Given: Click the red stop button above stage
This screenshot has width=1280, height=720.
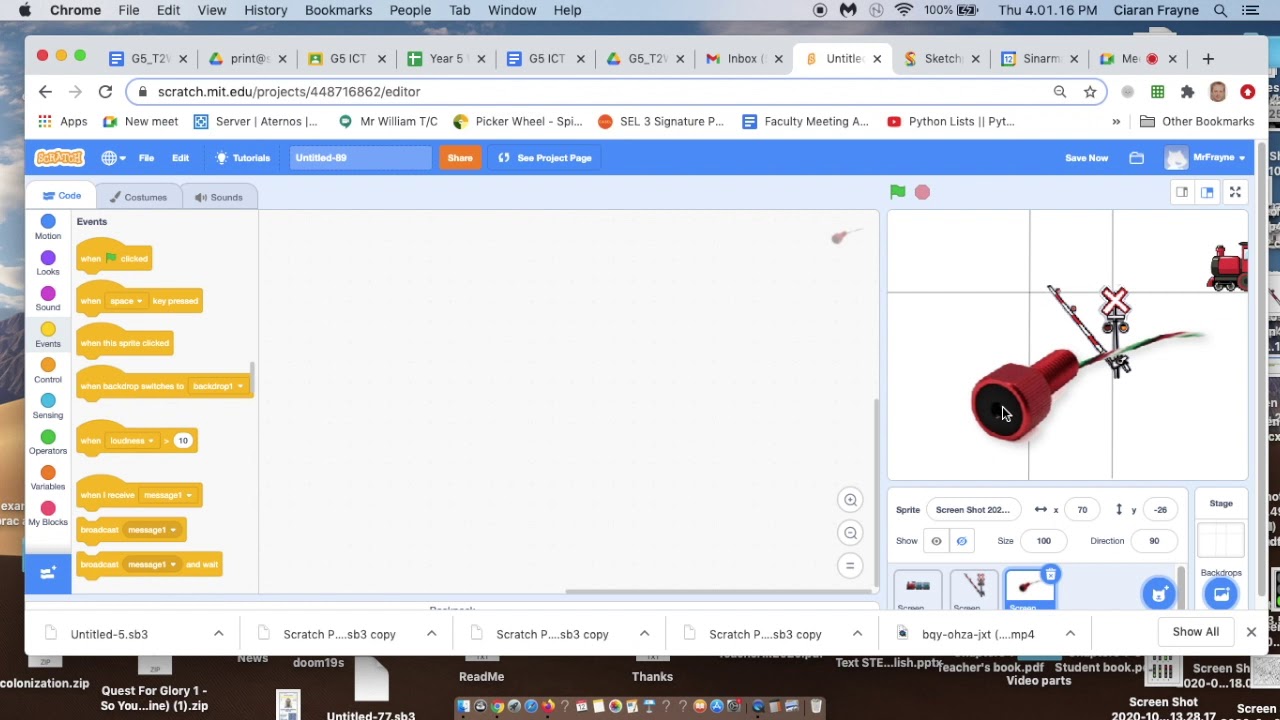Looking at the screenshot, I should [922, 192].
